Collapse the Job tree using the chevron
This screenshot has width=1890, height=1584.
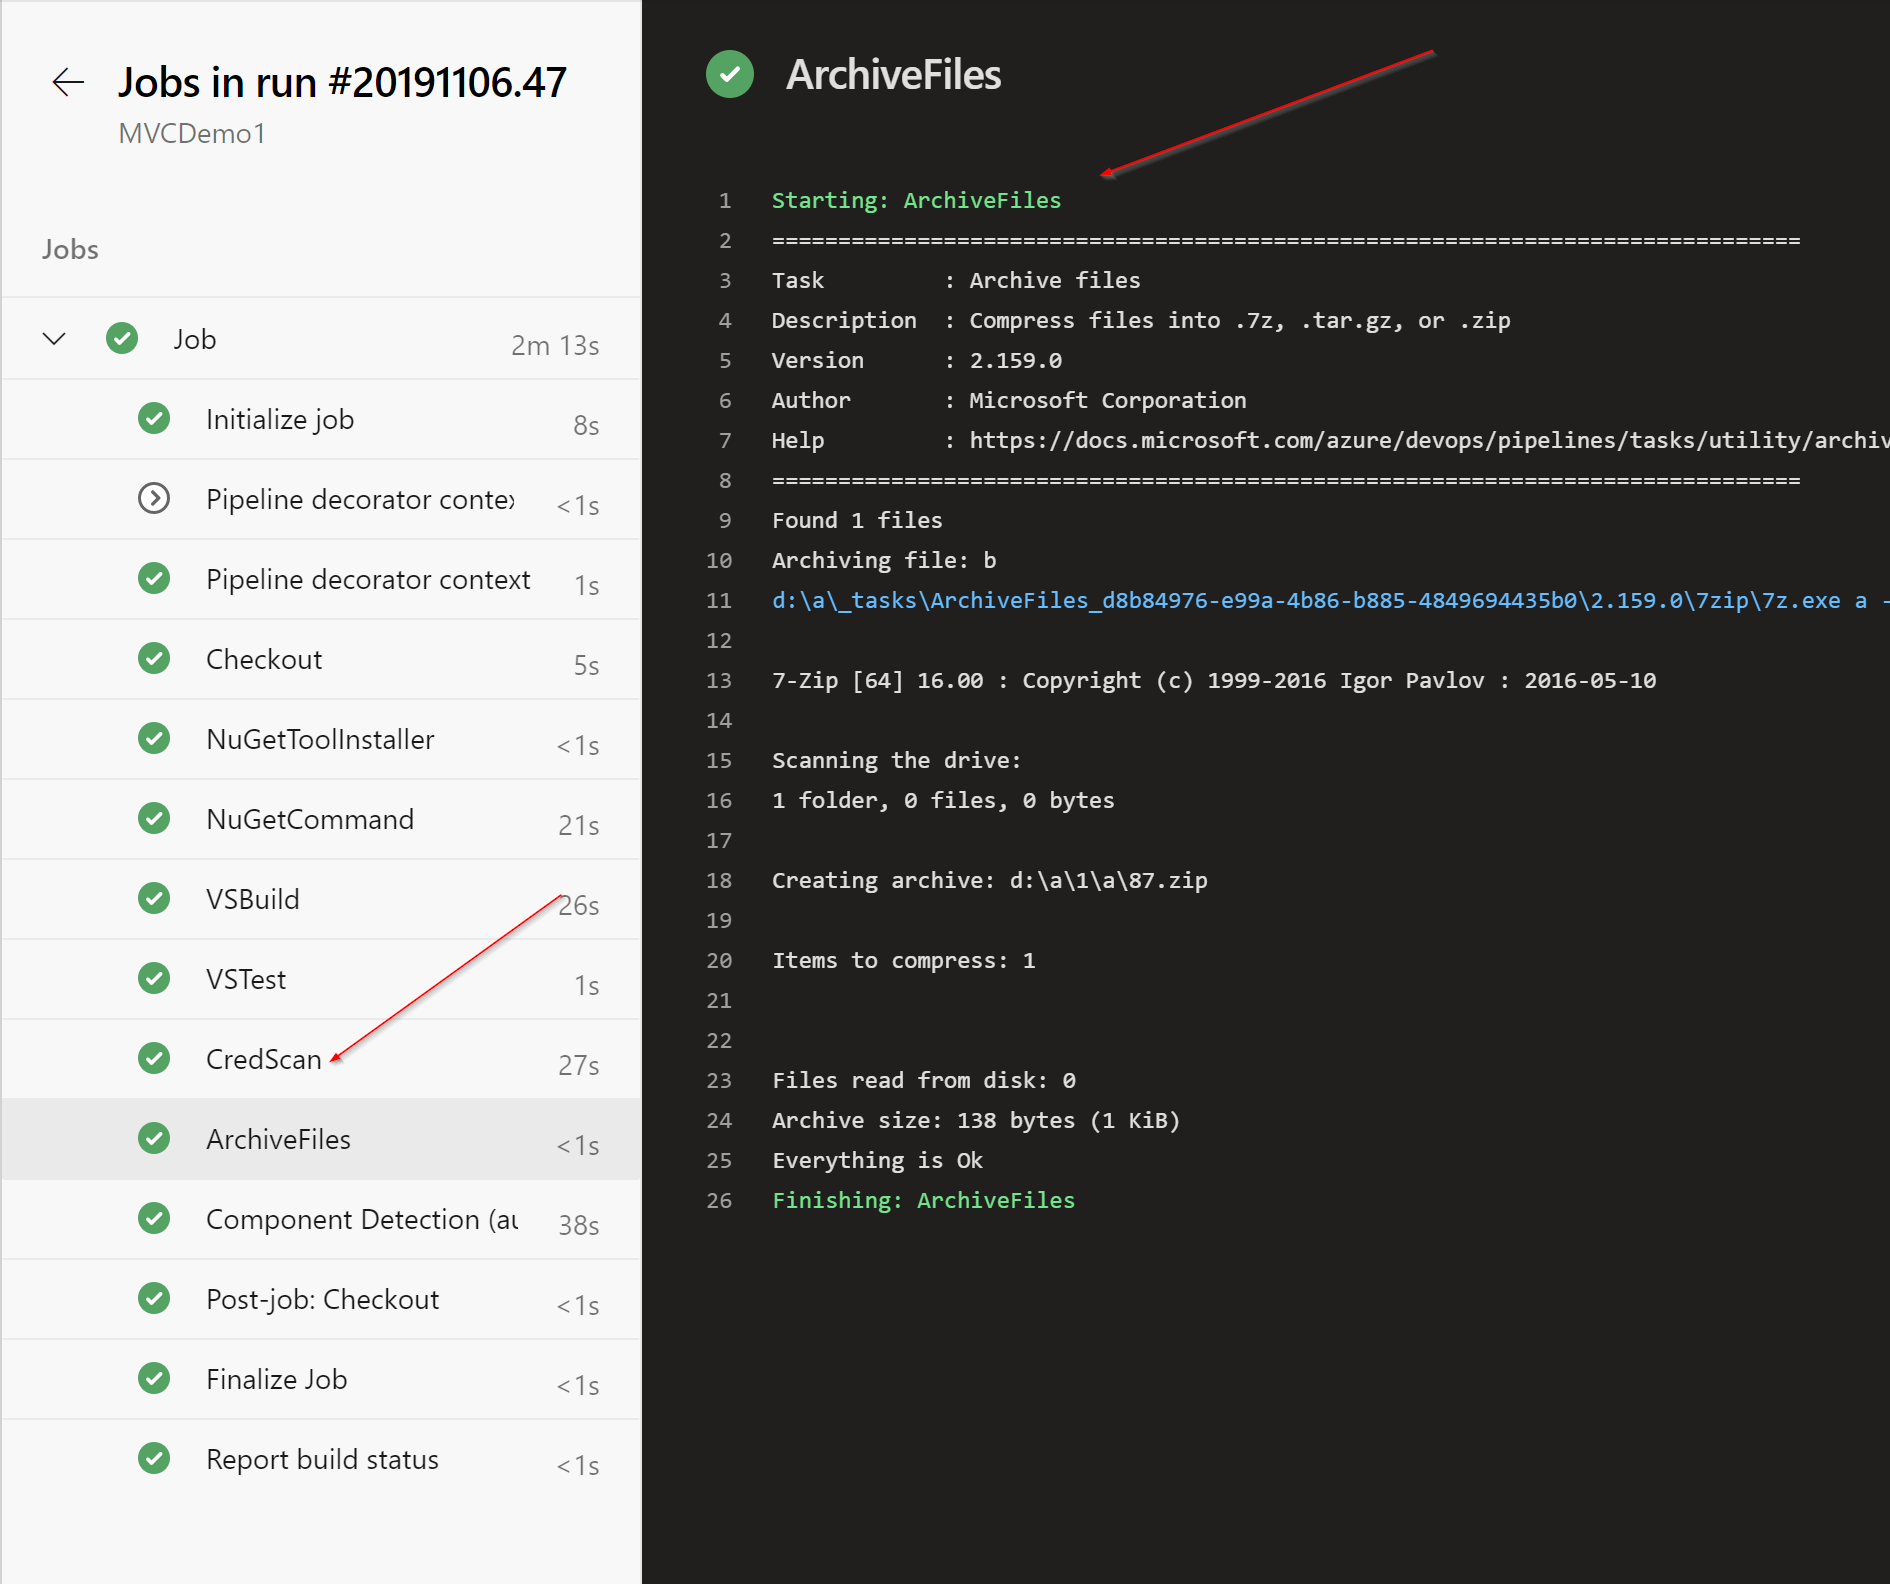(x=54, y=338)
